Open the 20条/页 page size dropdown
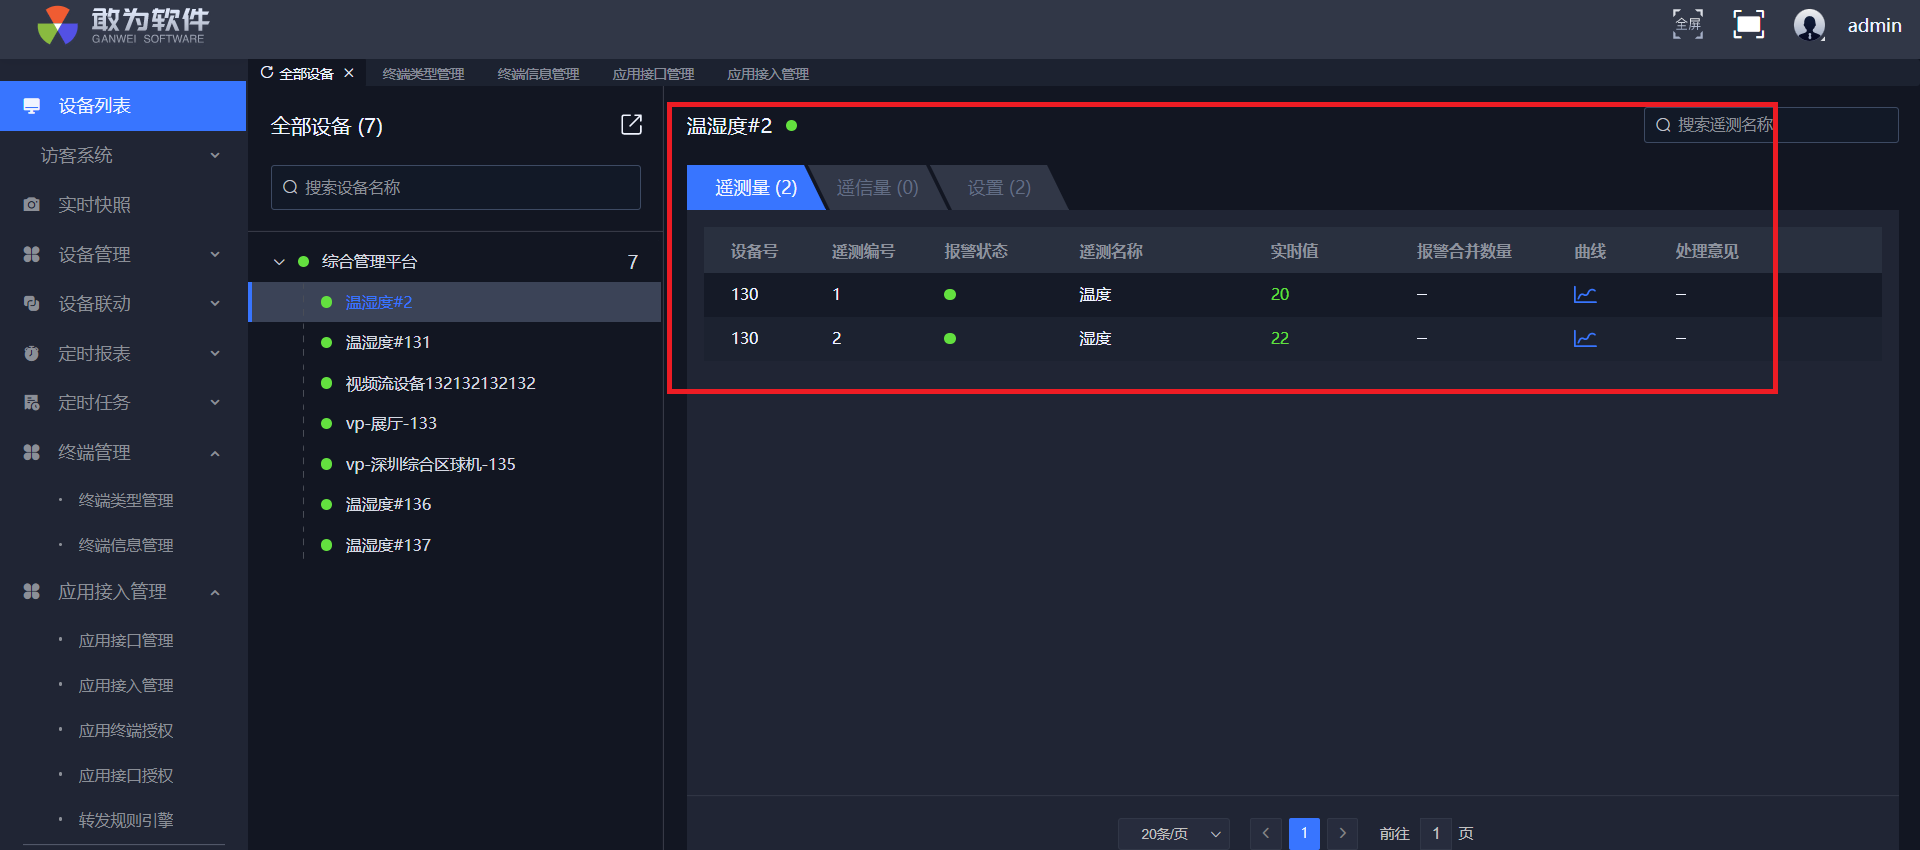Image resolution: width=1920 pixels, height=850 pixels. 1173,833
